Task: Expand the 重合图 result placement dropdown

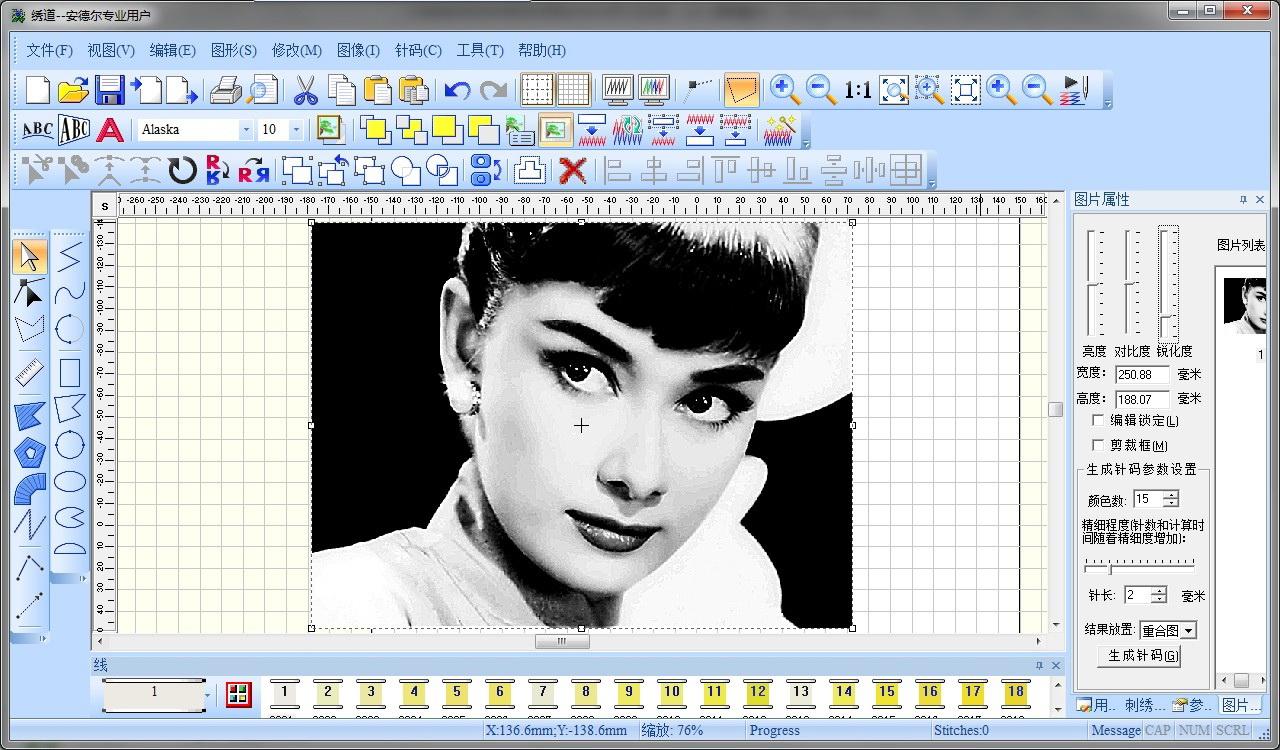Action: [x=1188, y=631]
